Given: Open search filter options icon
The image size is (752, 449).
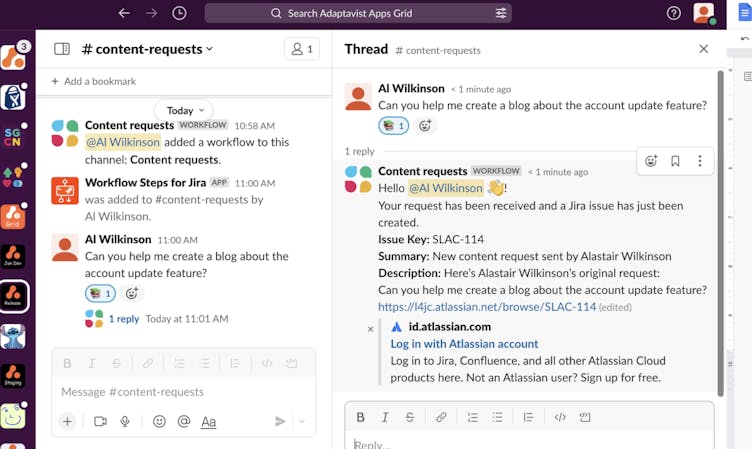Looking at the screenshot, I should pyautogui.click(x=501, y=13).
